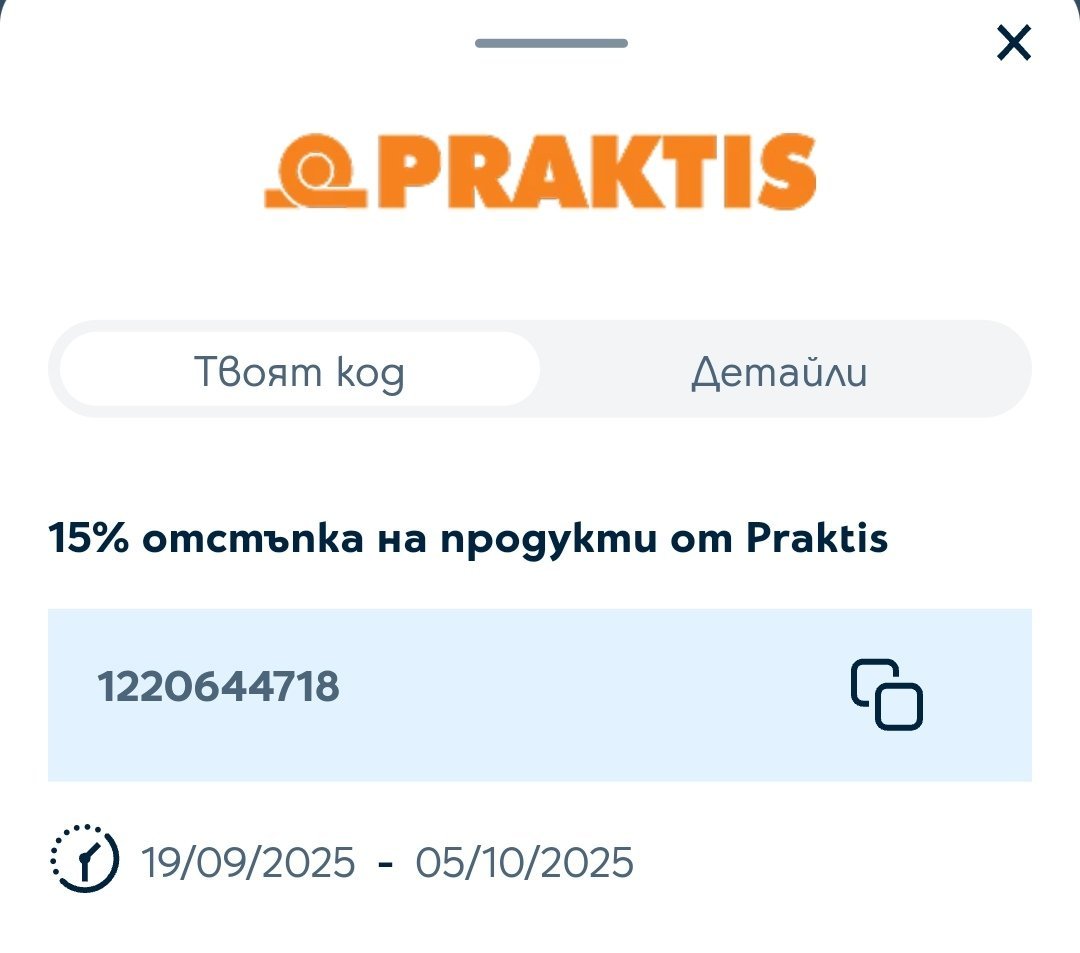
Task: Switch to the Детайли tab
Action: click(x=779, y=373)
